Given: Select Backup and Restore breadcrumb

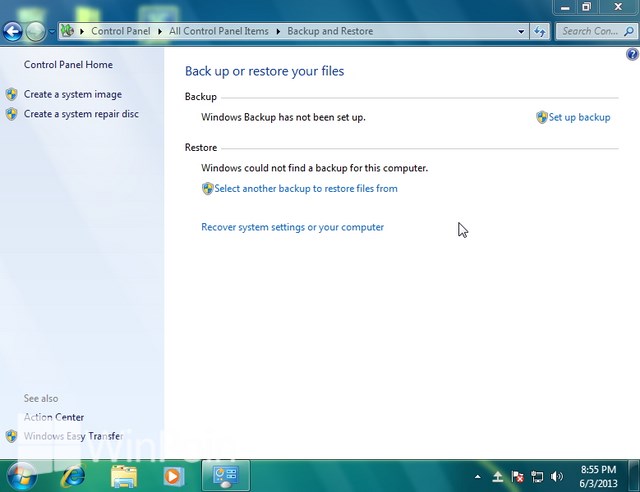Looking at the screenshot, I should click(330, 31).
